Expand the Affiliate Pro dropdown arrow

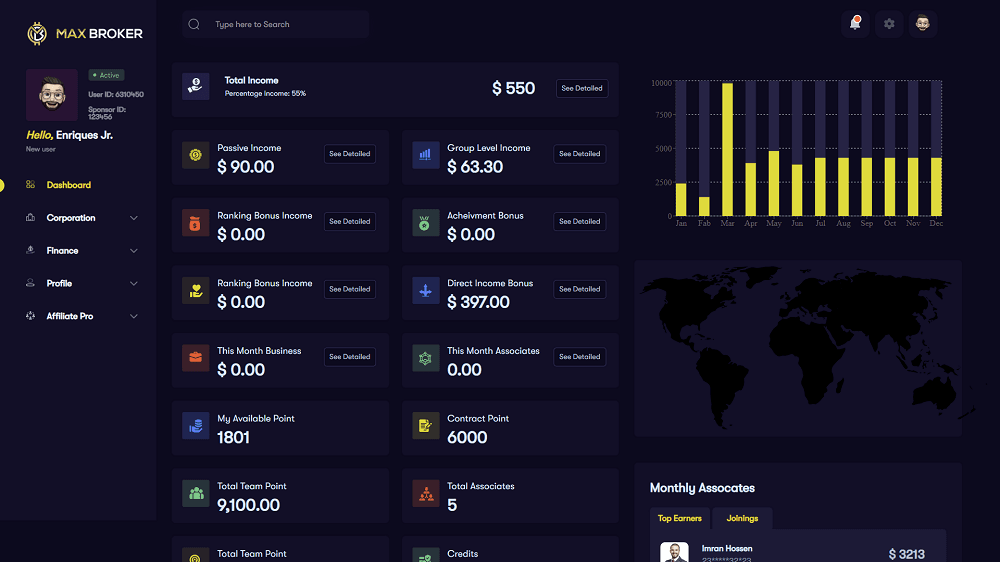point(134,316)
